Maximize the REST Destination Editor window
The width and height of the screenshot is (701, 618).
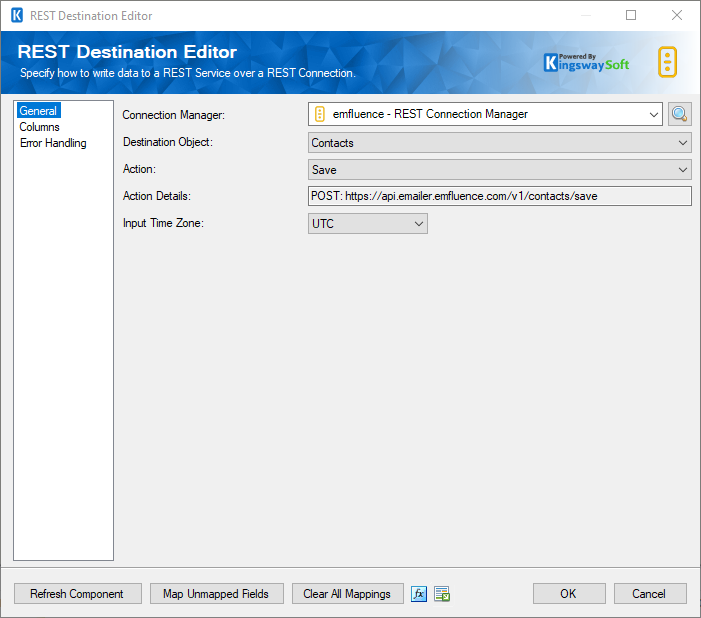coord(631,15)
